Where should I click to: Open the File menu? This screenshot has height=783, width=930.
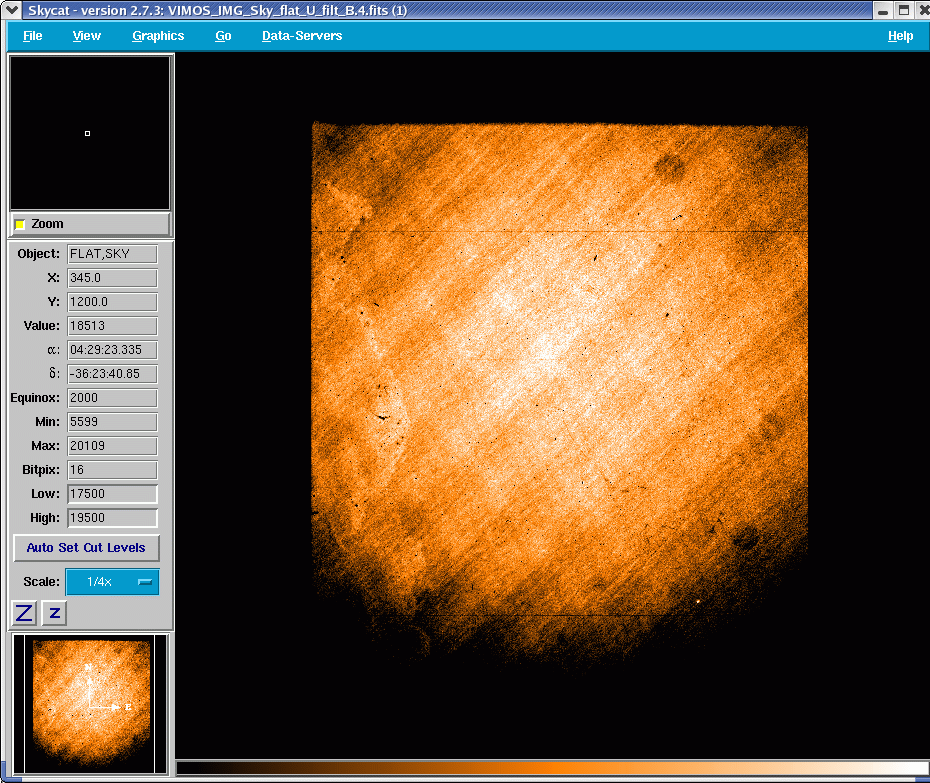(33, 36)
